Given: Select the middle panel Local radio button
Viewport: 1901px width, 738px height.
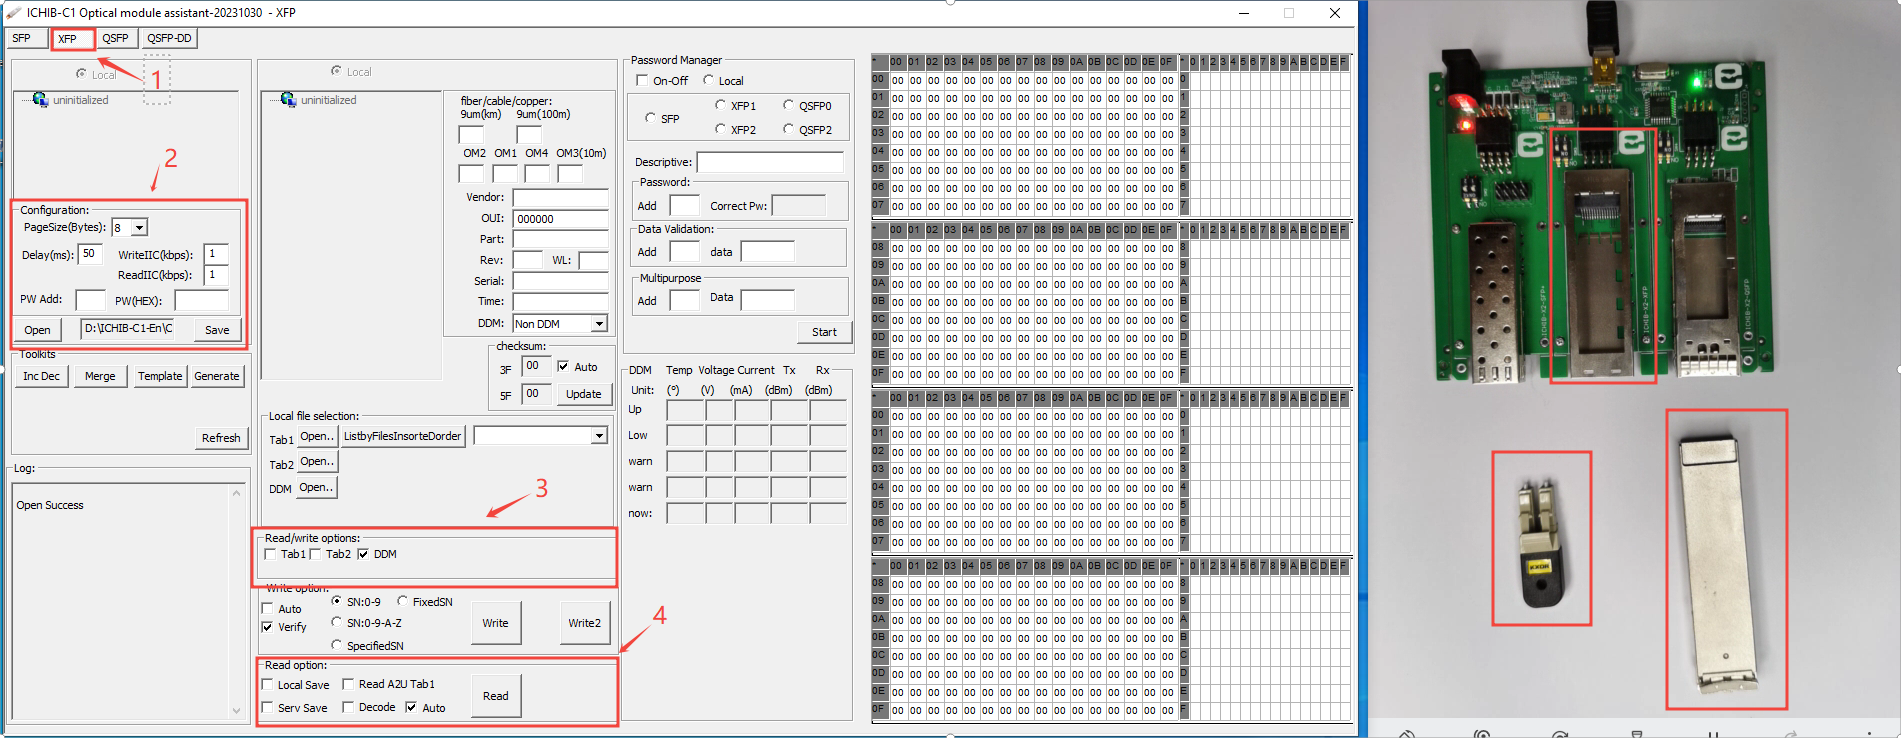Looking at the screenshot, I should [x=336, y=71].
